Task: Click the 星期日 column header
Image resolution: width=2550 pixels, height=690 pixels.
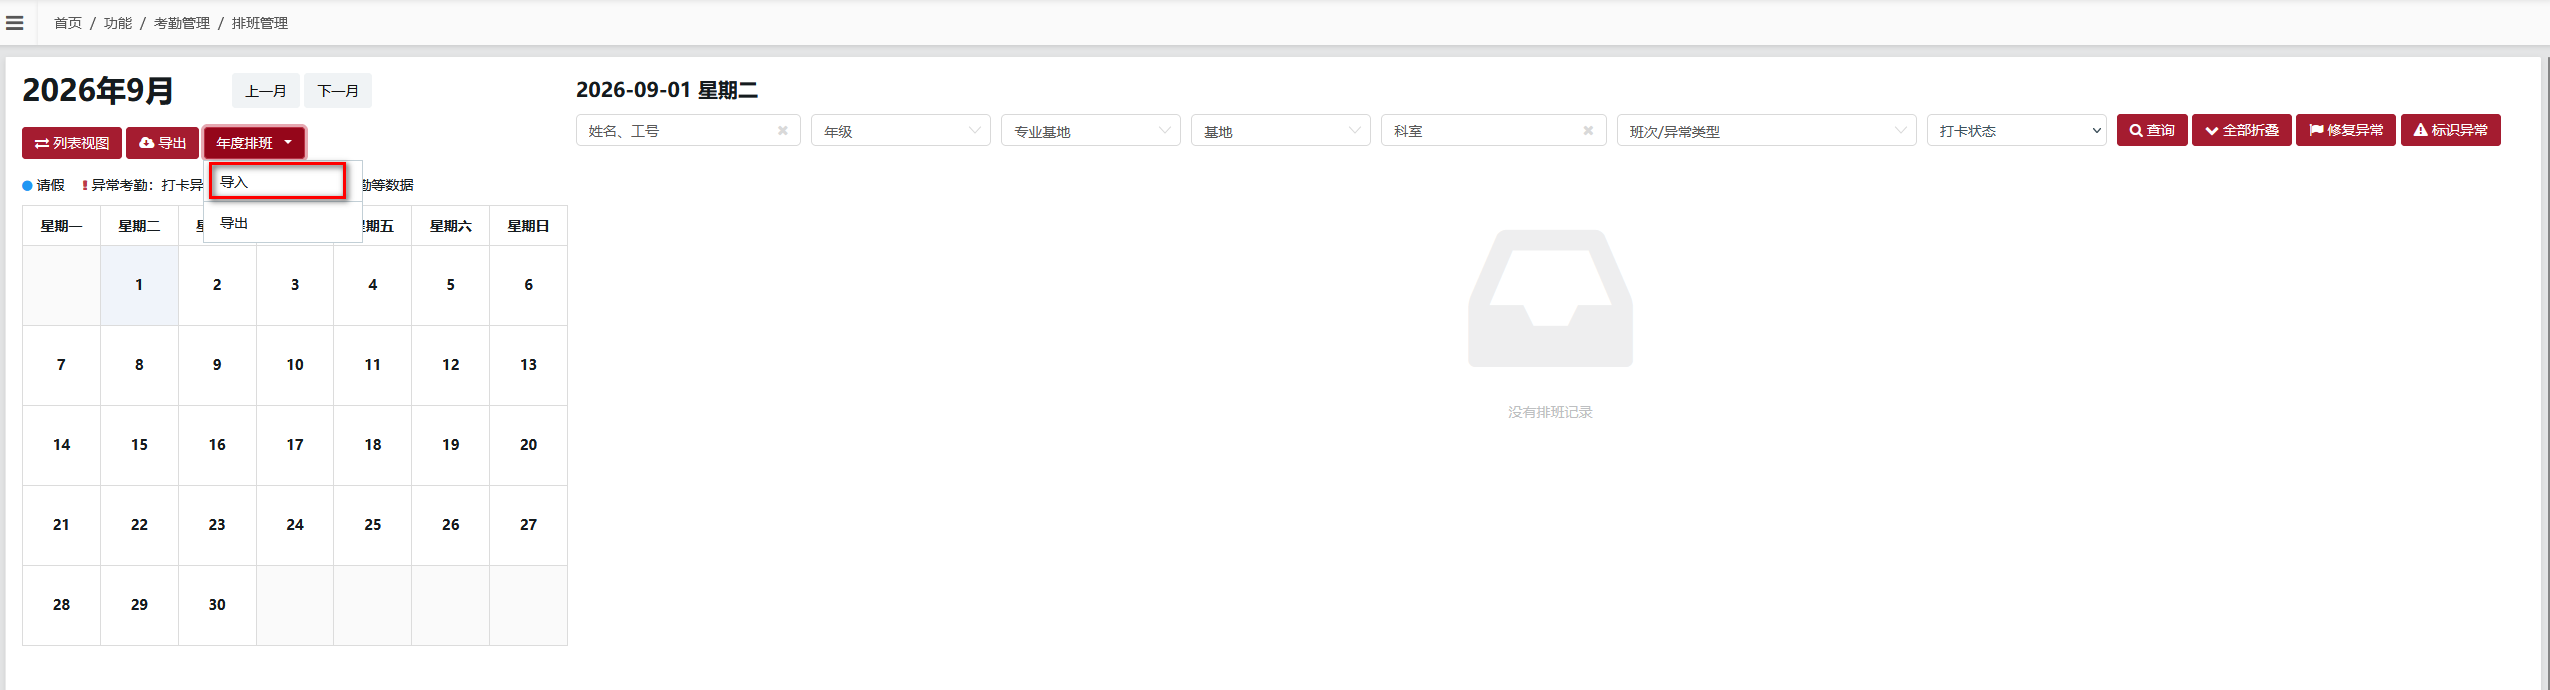Action: [529, 226]
